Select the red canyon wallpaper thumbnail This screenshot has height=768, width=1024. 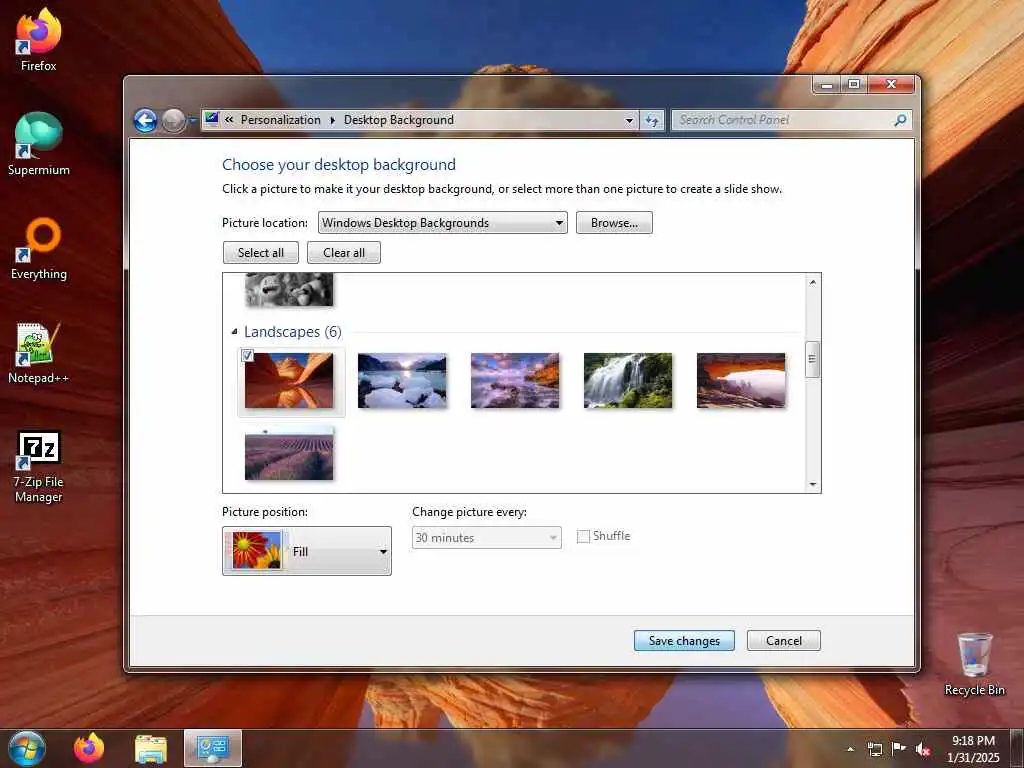click(x=289, y=381)
